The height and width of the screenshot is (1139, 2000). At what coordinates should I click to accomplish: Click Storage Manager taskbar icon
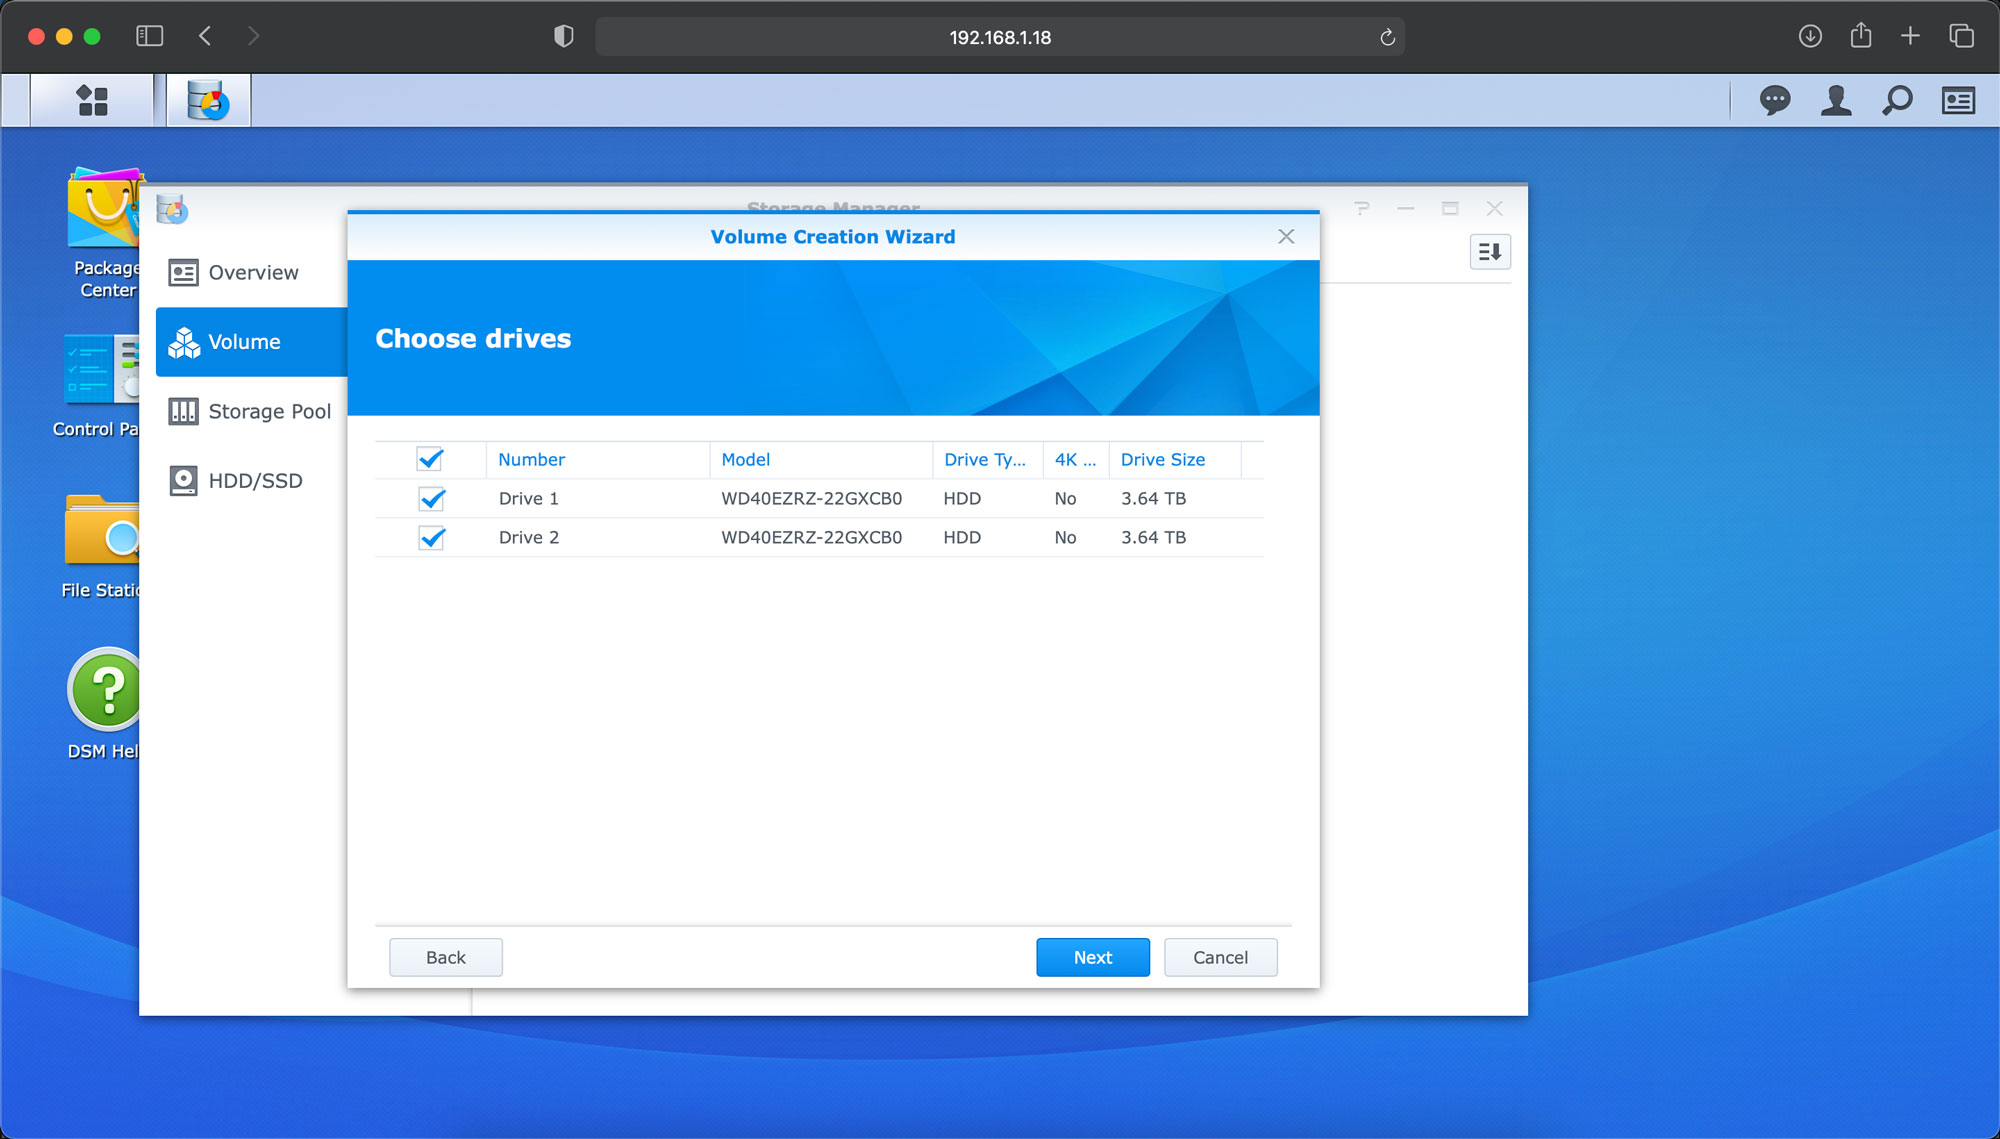[208, 100]
